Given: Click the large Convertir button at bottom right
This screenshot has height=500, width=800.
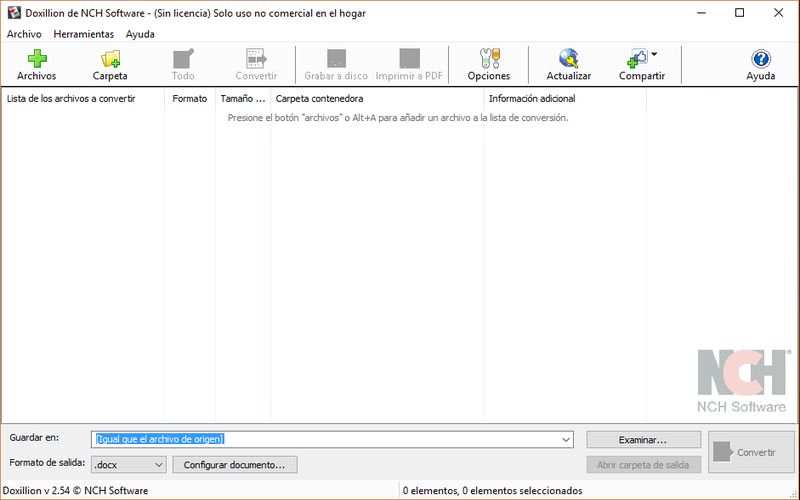Looking at the screenshot, I should tap(751, 452).
